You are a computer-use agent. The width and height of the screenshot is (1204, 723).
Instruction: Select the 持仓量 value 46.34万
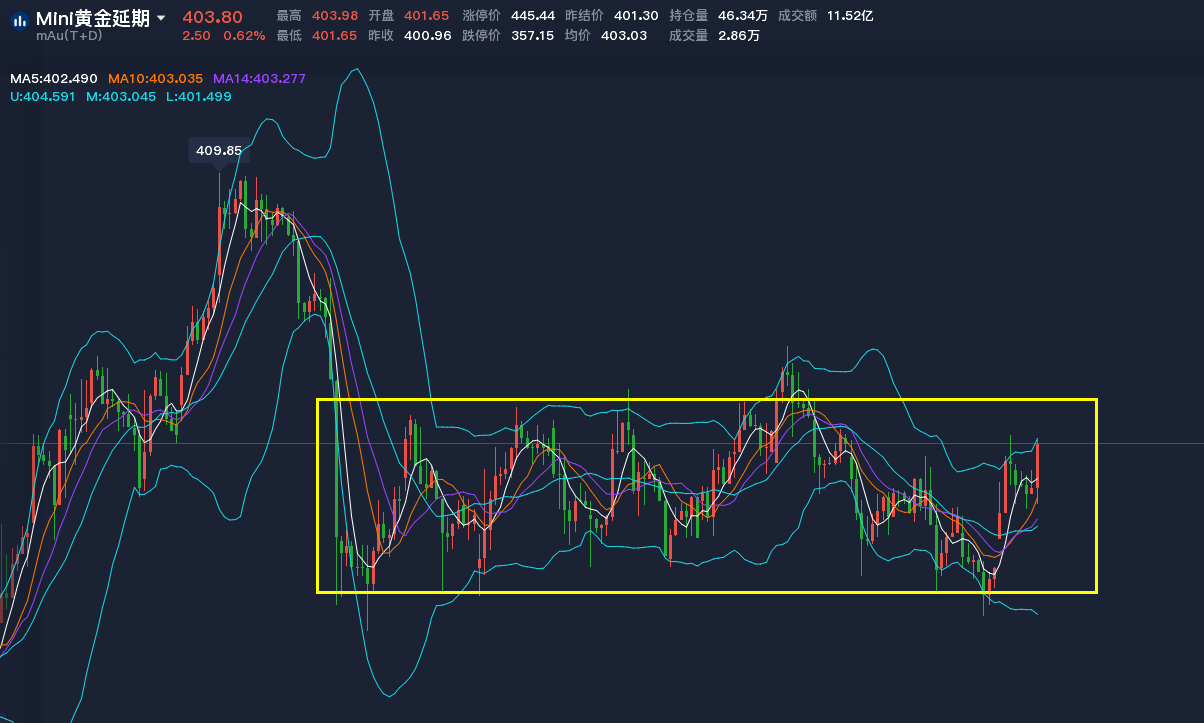coord(743,16)
